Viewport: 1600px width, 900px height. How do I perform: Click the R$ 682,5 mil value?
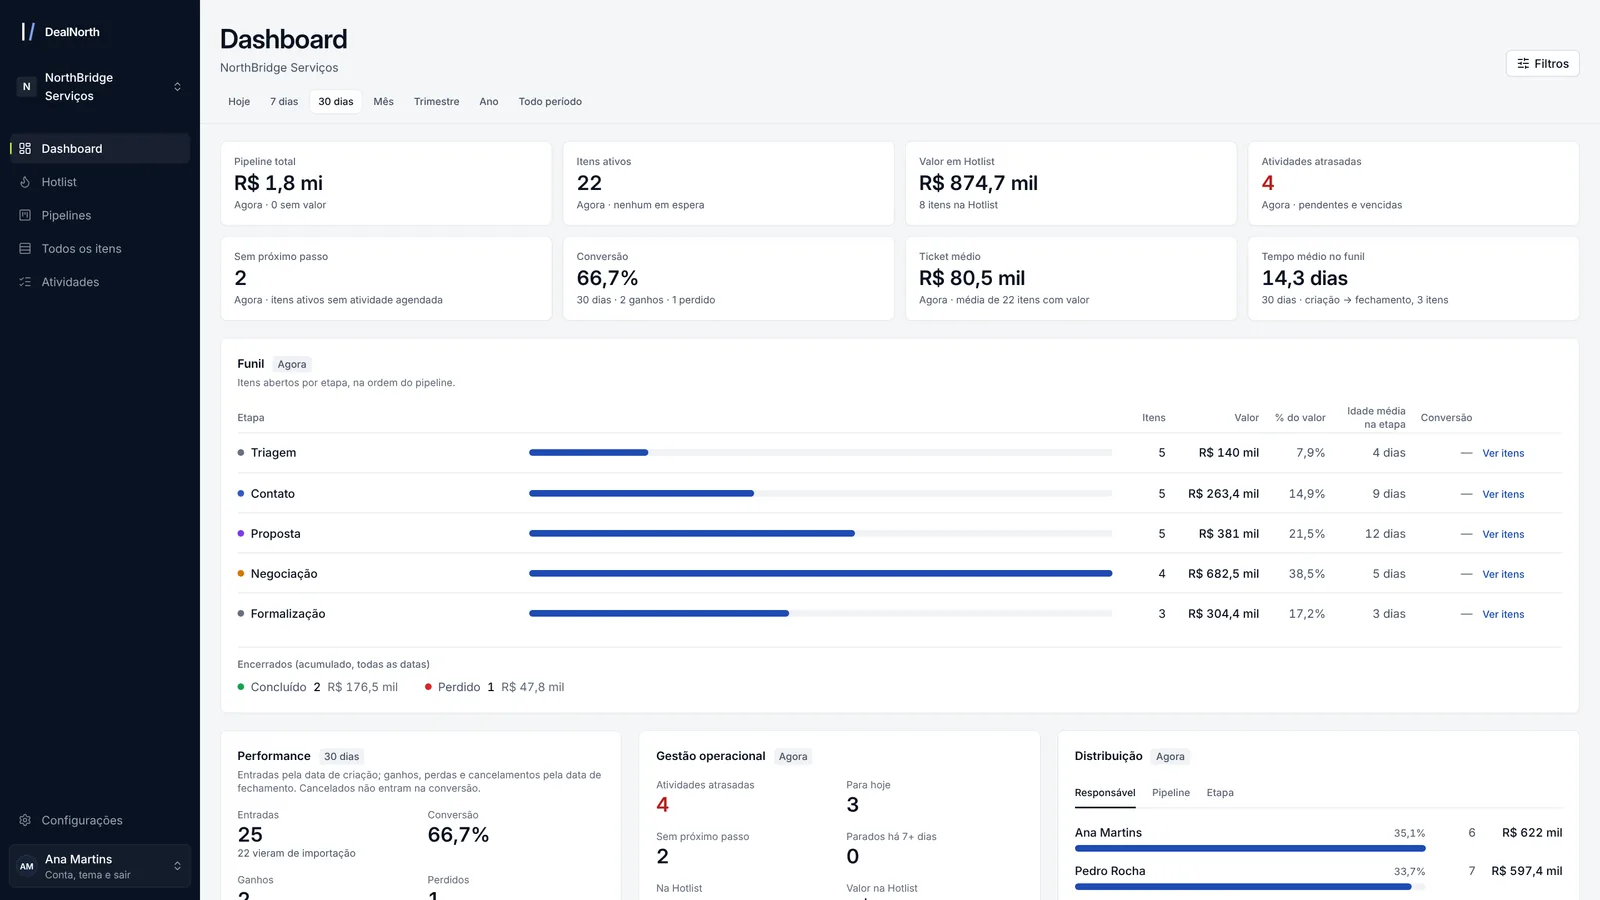(x=1223, y=574)
